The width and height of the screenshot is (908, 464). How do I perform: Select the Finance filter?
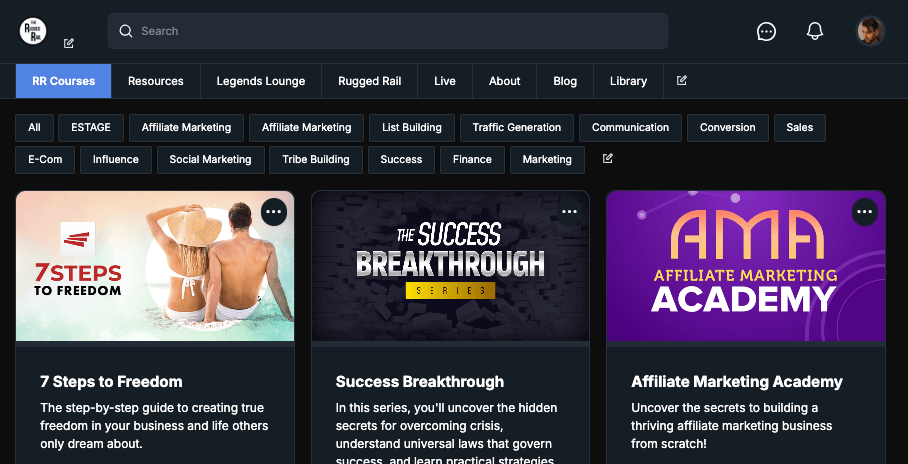point(472,160)
